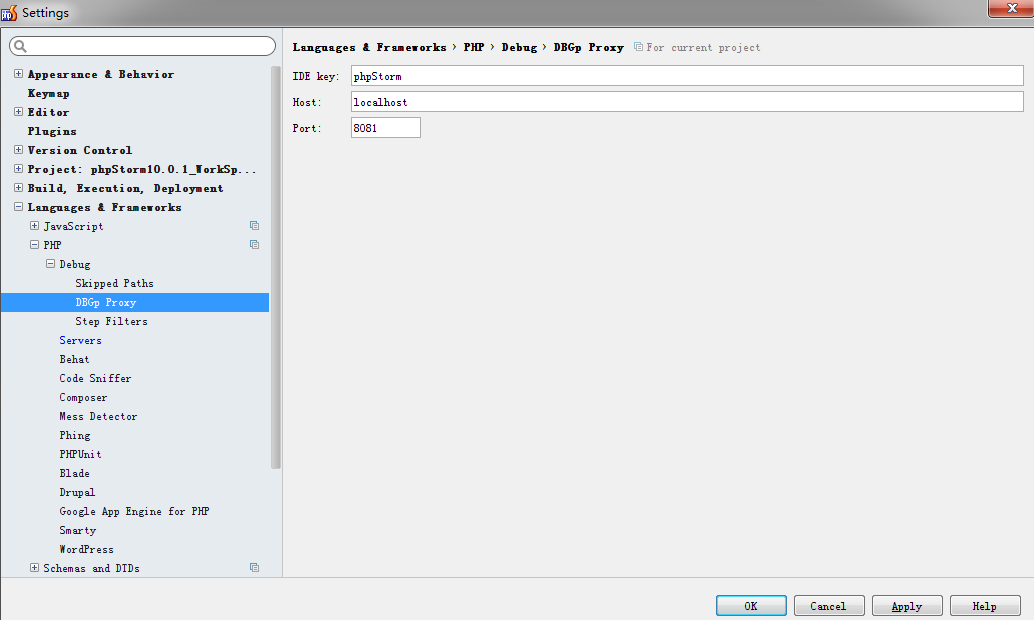Click into the Port field

tap(386, 127)
